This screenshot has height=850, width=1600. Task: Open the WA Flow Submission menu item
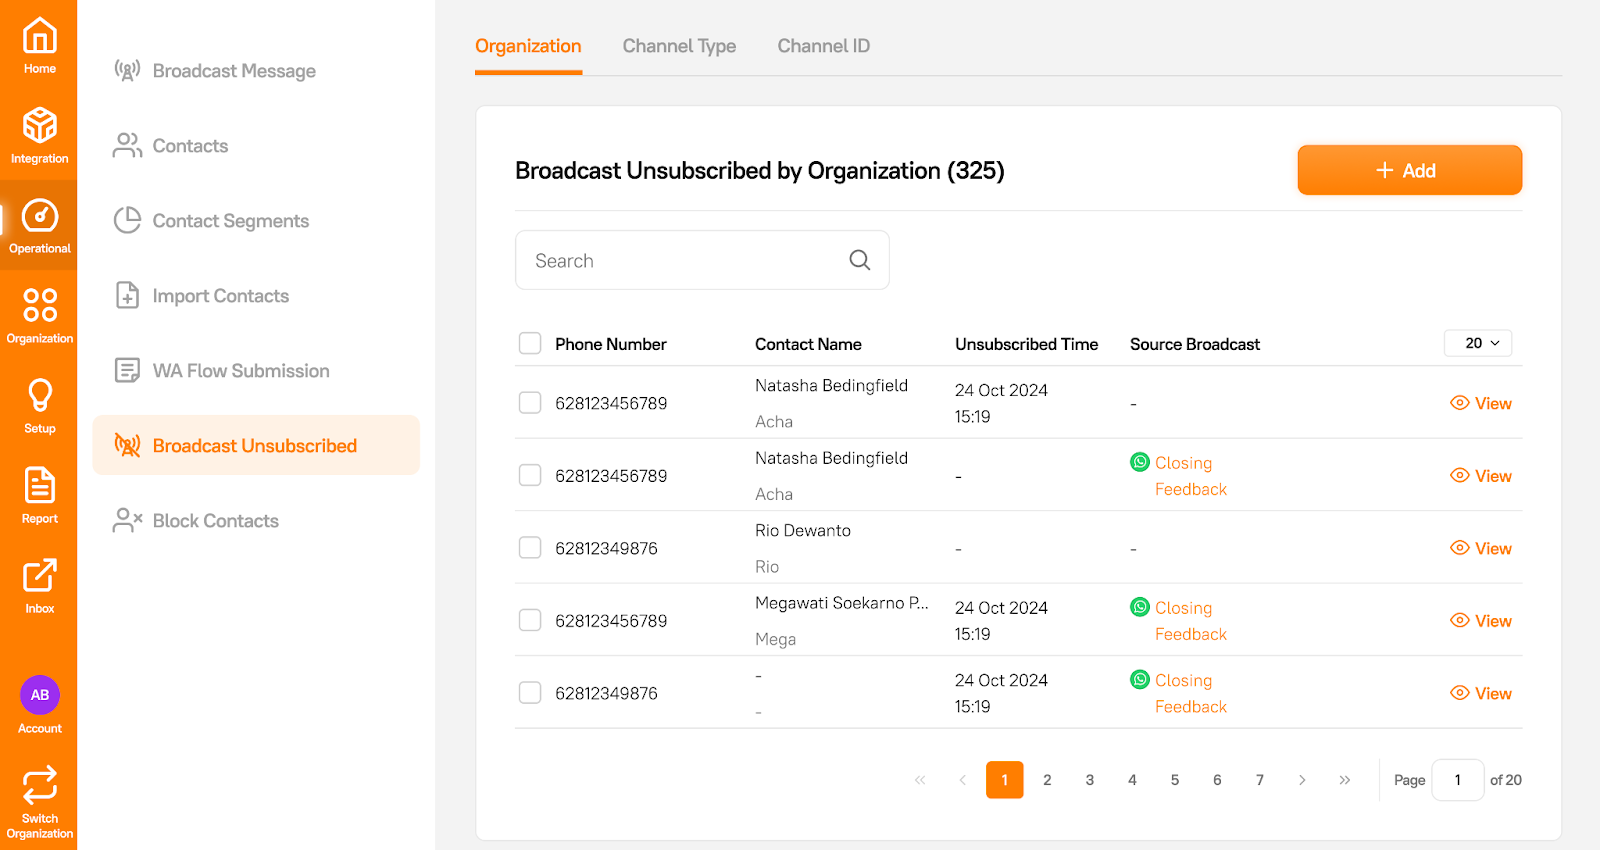(x=256, y=370)
